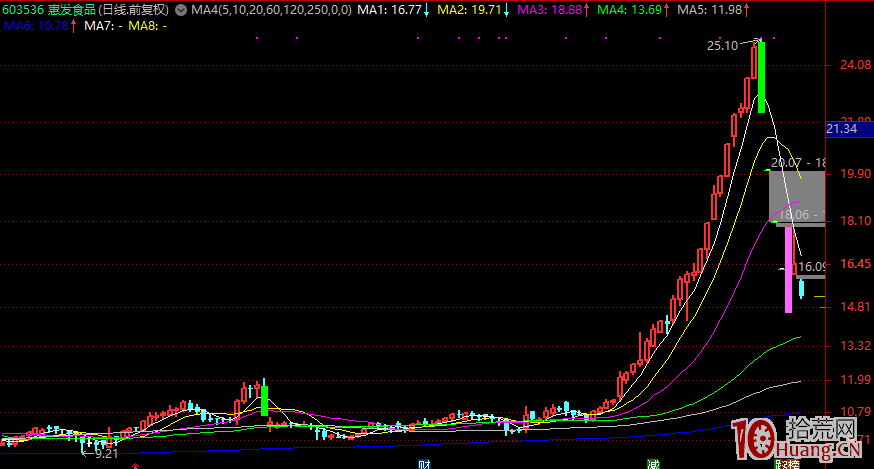This screenshot has width=874, height=469.
Task: Click the 16.09 gap label
Action: pyautogui.click(x=812, y=267)
